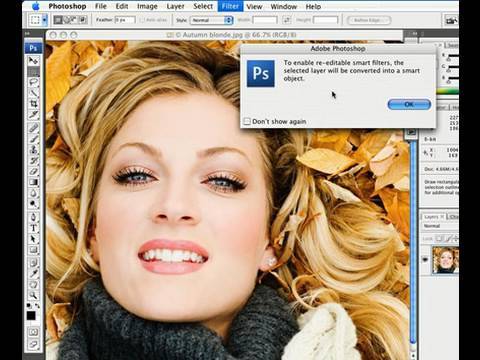Switch default foreground and background colors icon
Viewport: 480px width, 360px height.
tap(29, 306)
